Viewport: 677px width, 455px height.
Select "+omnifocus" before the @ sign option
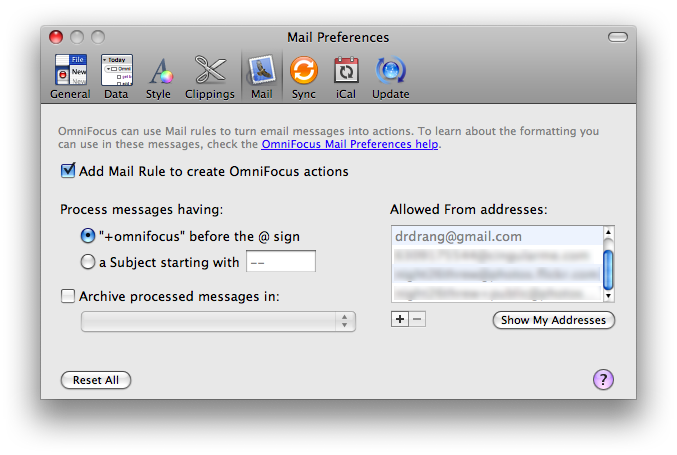click(x=88, y=236)
